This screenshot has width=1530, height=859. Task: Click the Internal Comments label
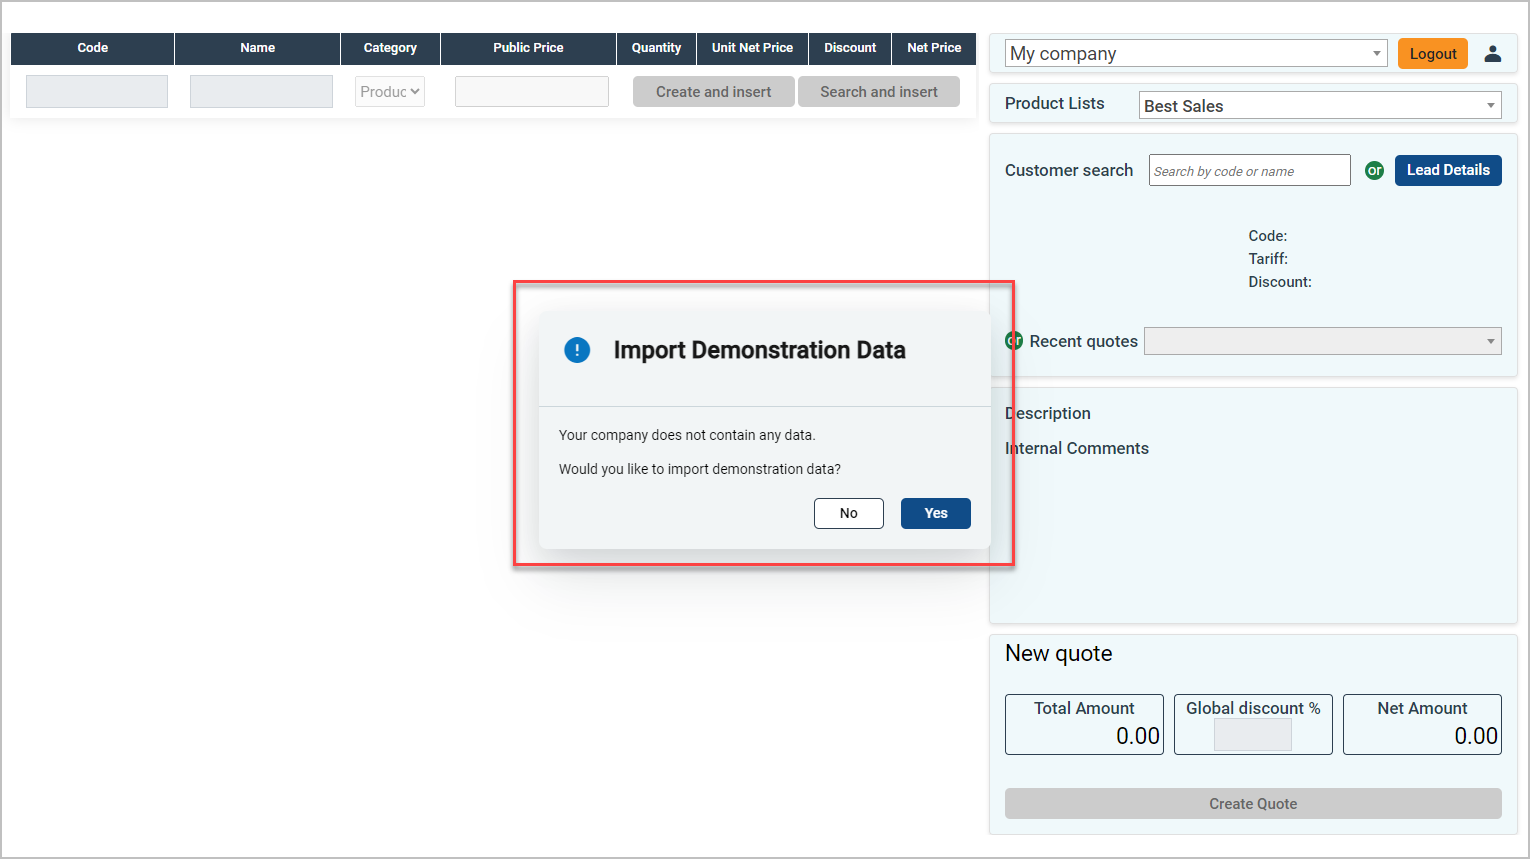(x=1076, y=448)
